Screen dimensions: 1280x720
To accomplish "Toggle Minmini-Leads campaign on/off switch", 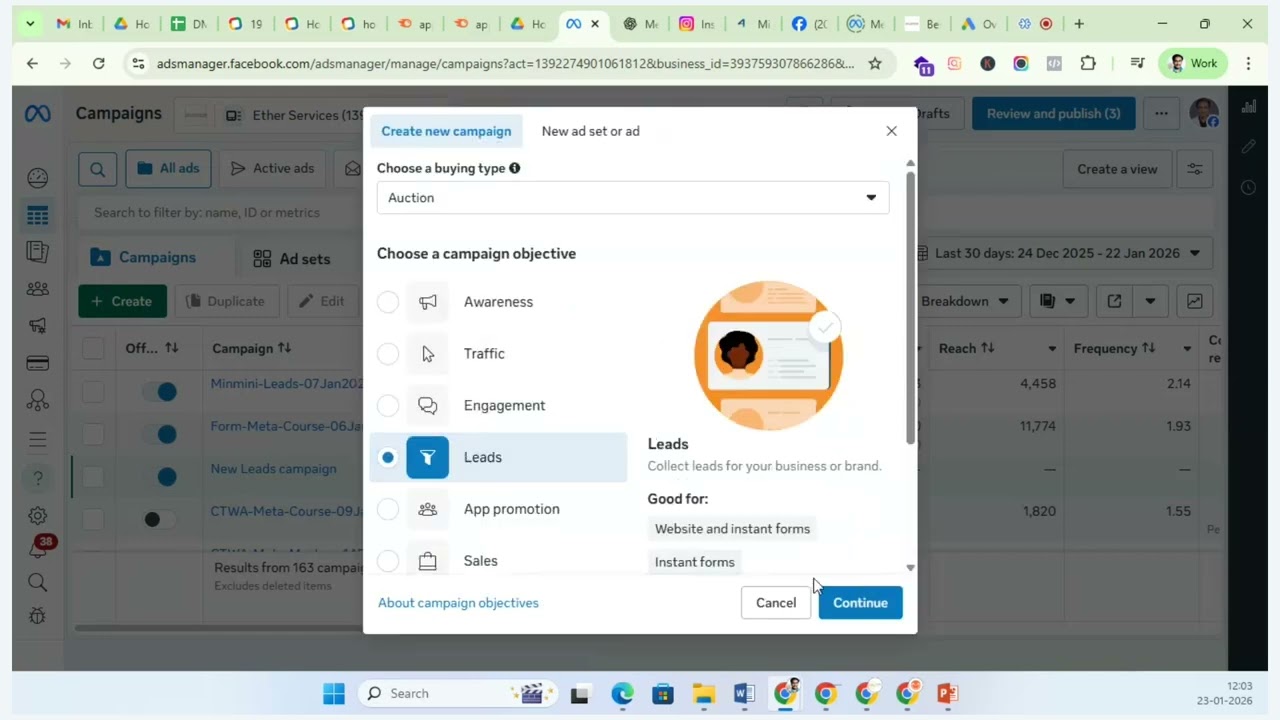I will point(160,391).
